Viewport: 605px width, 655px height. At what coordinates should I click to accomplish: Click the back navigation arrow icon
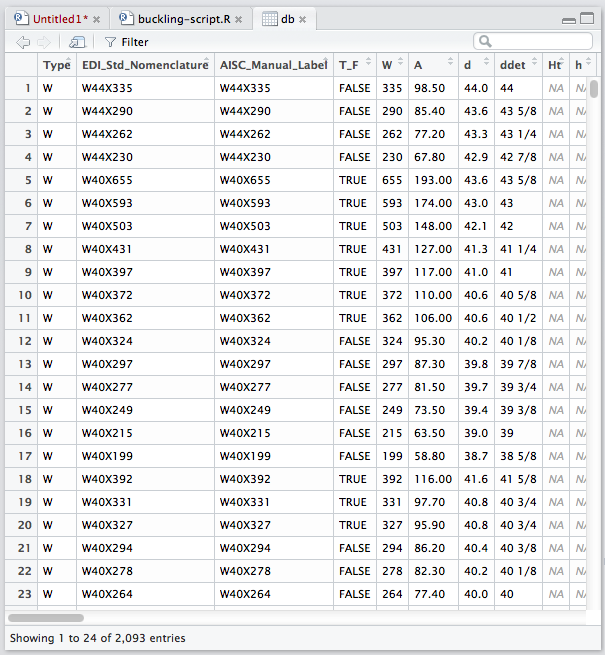pos(23,42)
